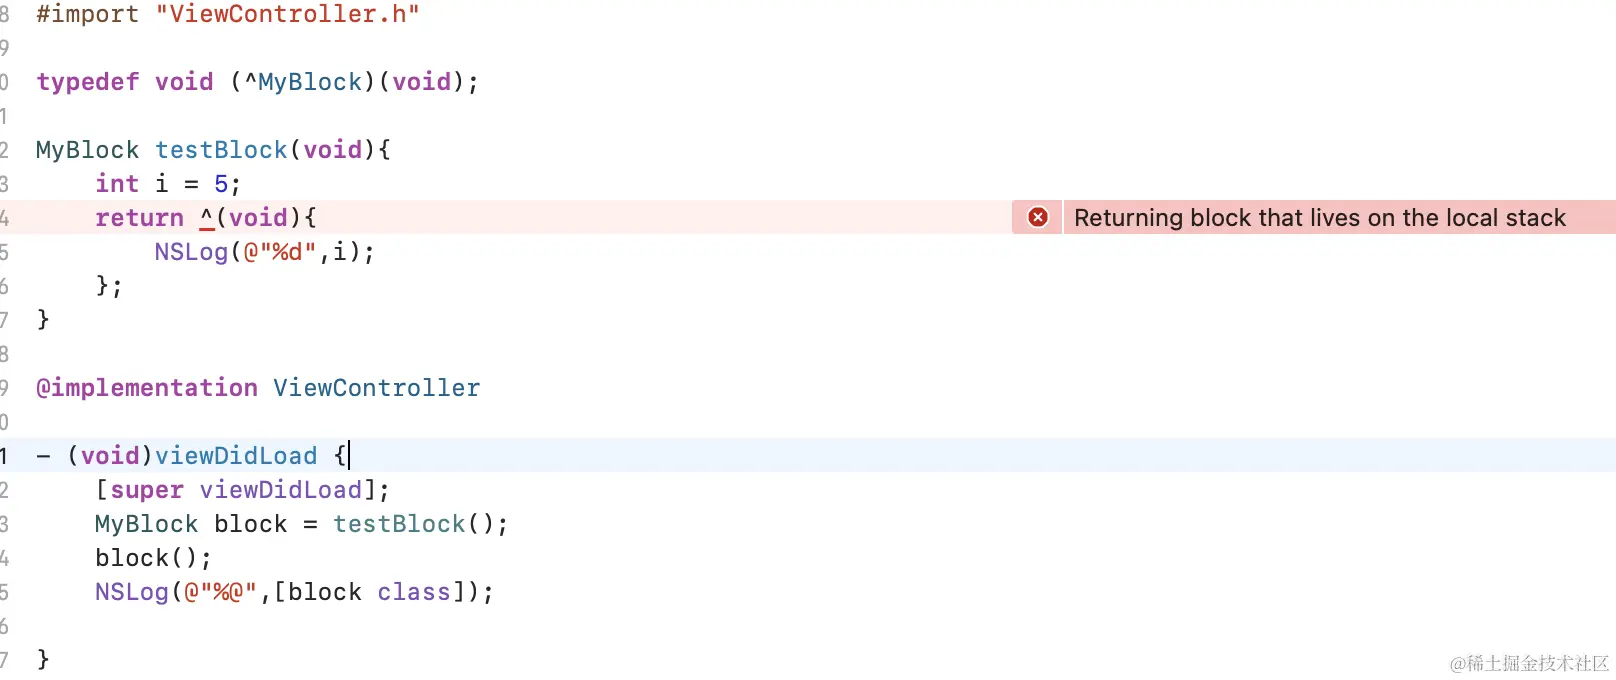Click the super keyword
Viewport: 1616px width, 680px height.
(147, 490)
